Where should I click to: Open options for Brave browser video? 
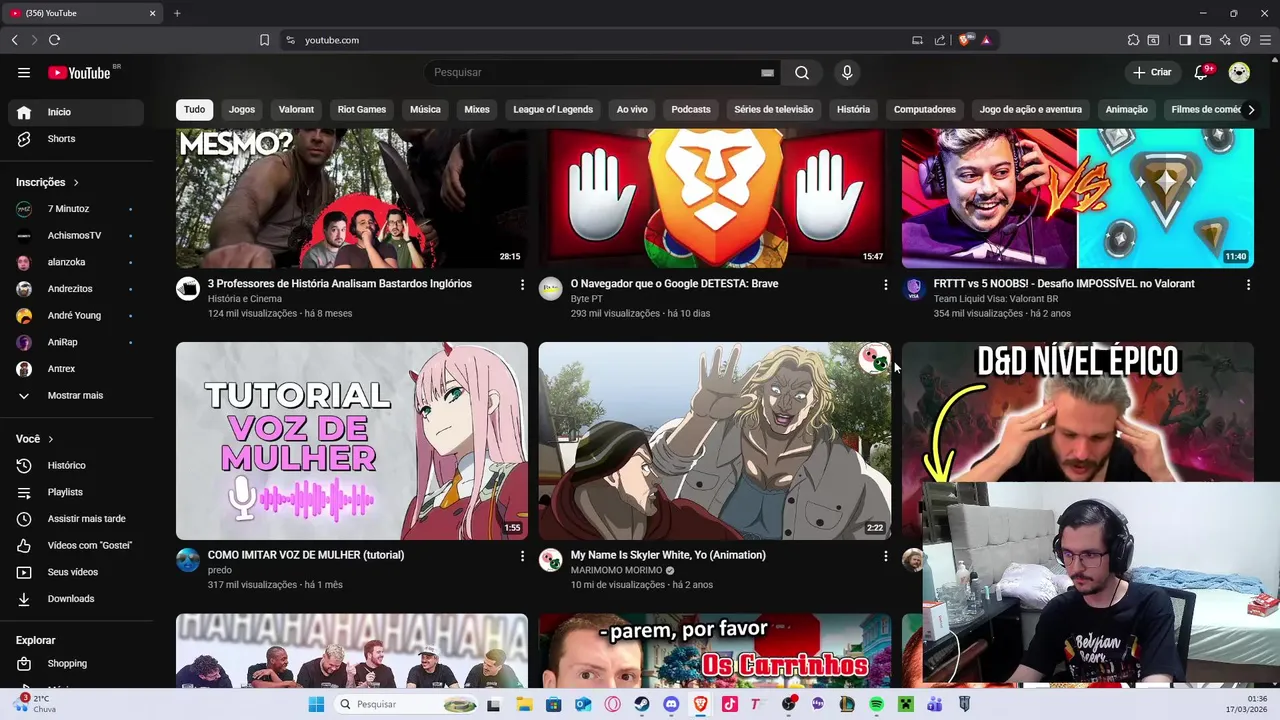click(x=885, y=285)
